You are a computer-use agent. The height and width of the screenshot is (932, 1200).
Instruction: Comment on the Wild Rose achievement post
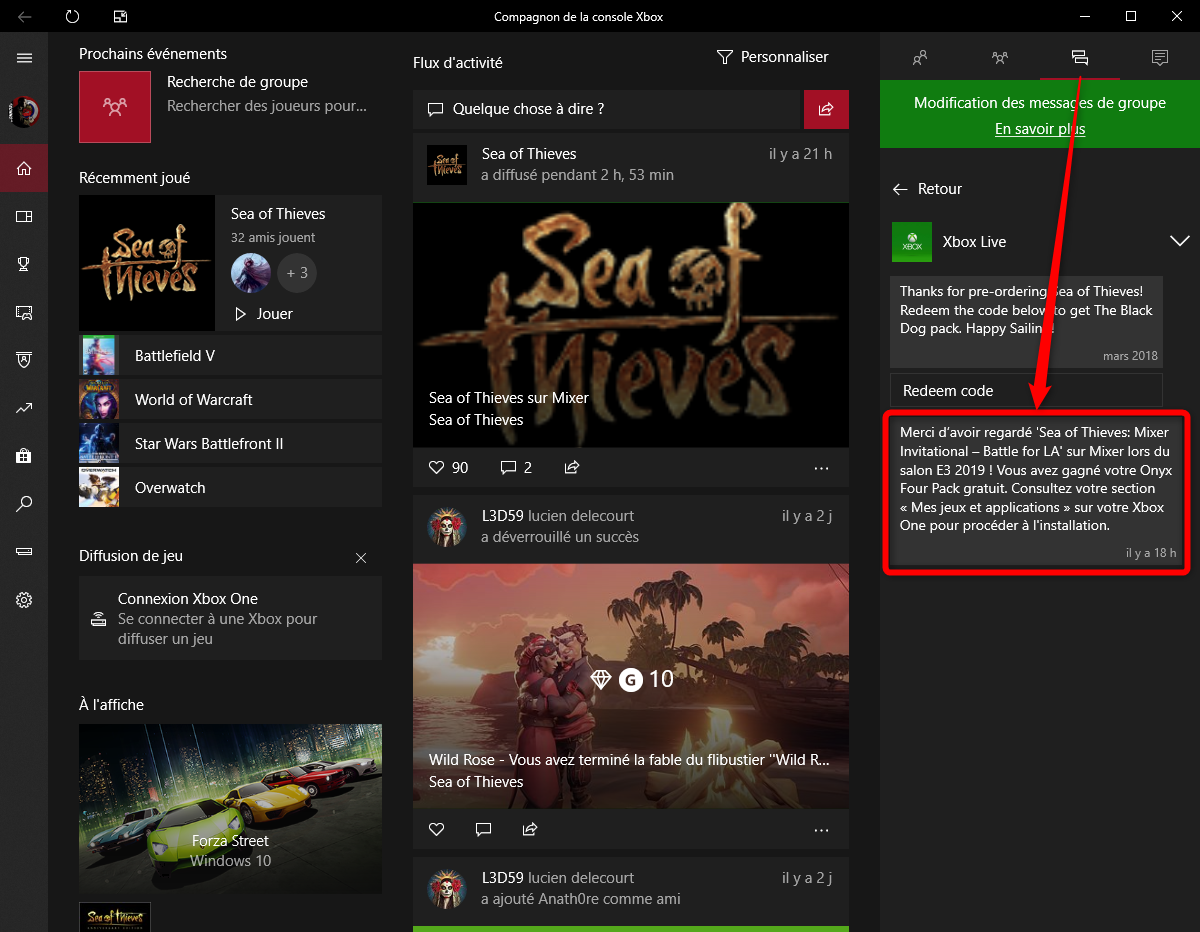(x=483, y=829)
